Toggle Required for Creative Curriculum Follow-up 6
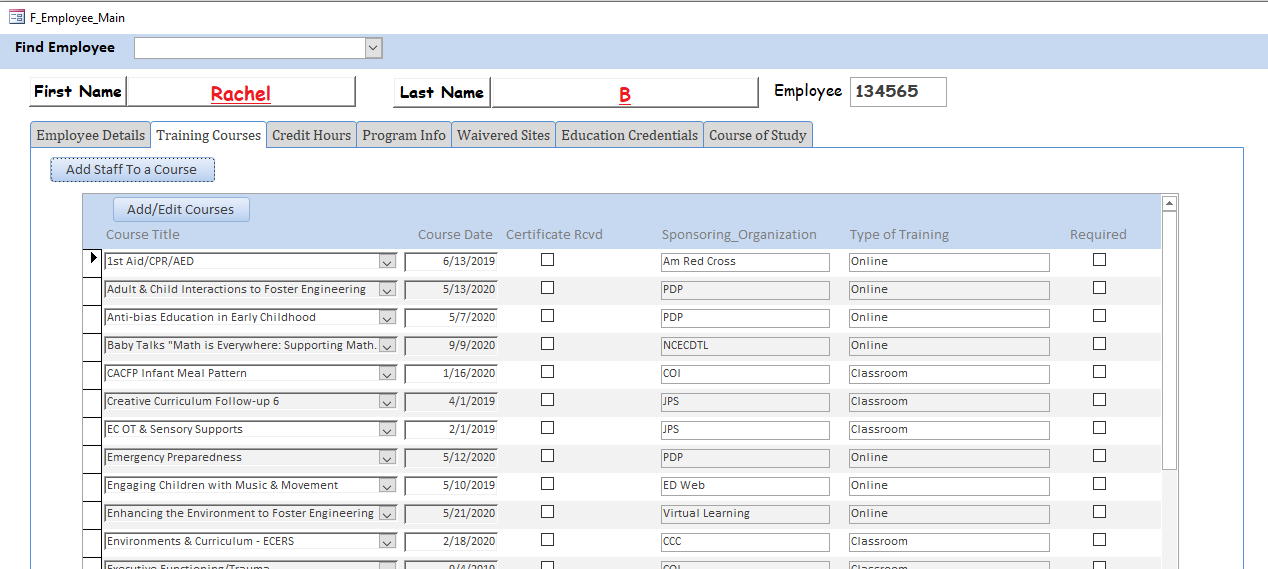The image size is (1268, 569). pos(1099,399)
